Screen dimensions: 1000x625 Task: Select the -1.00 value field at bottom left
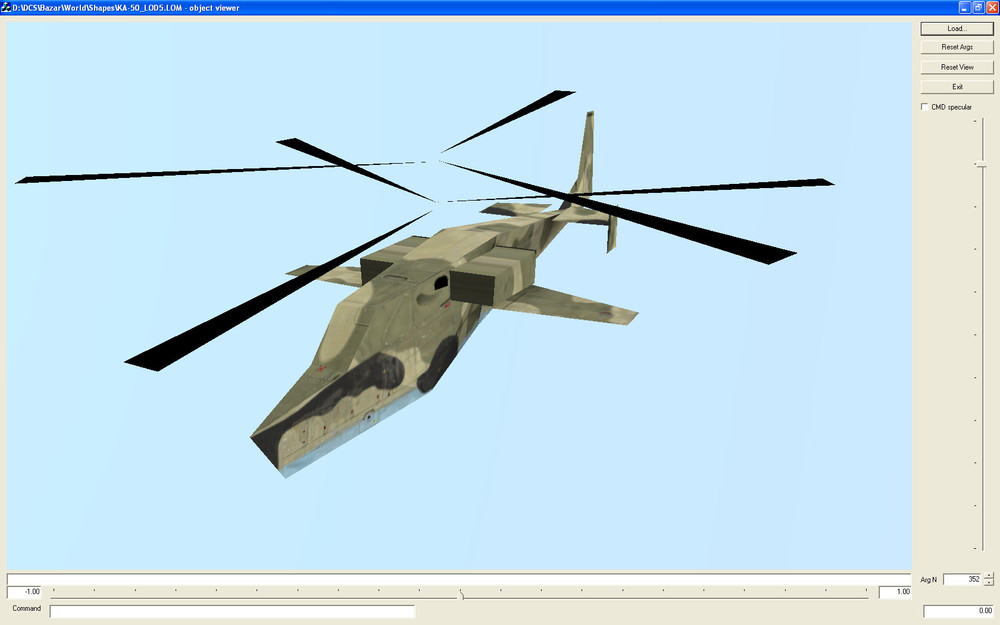[x=30, y=591]
